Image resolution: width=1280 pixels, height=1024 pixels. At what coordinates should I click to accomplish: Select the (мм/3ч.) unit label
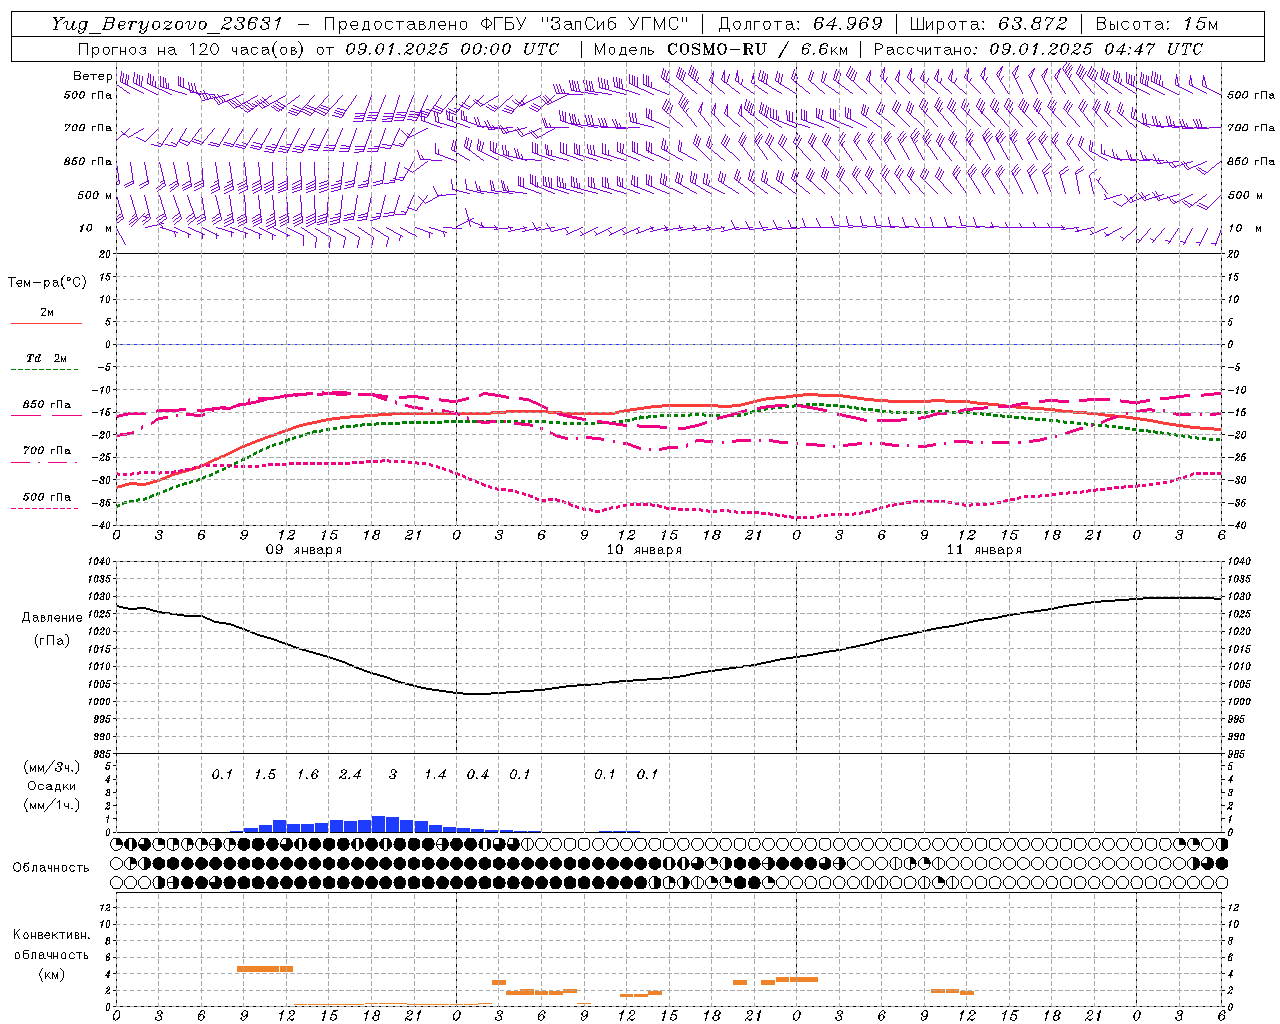coord(51,767)
